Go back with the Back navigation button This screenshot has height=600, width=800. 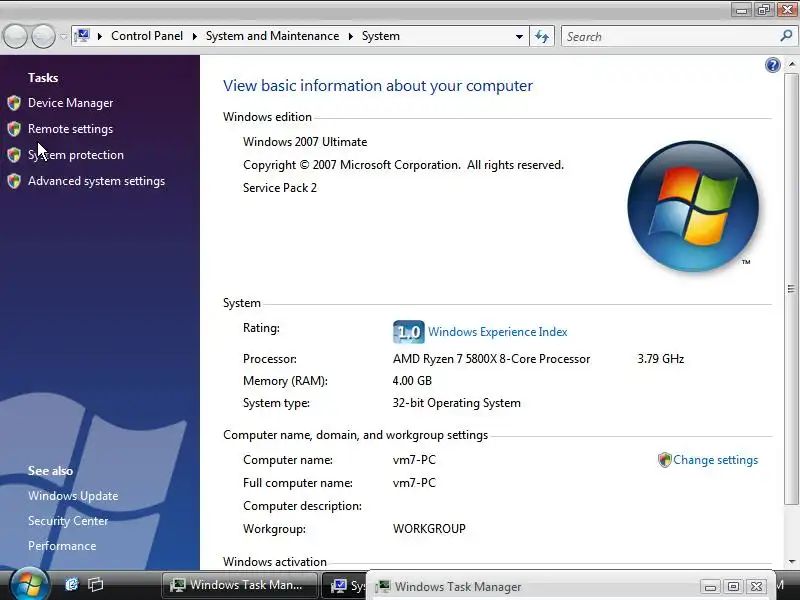tap(15, 37)
